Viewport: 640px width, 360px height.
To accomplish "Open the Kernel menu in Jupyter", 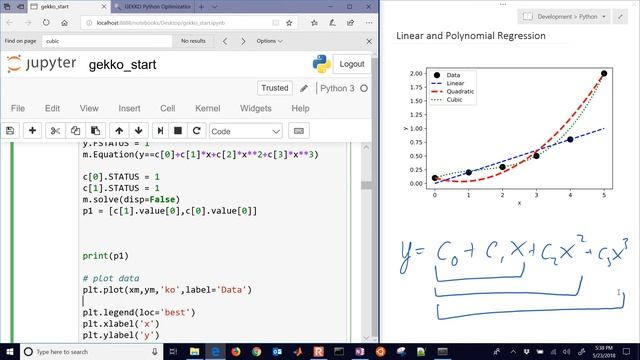I will click(208, 108).
